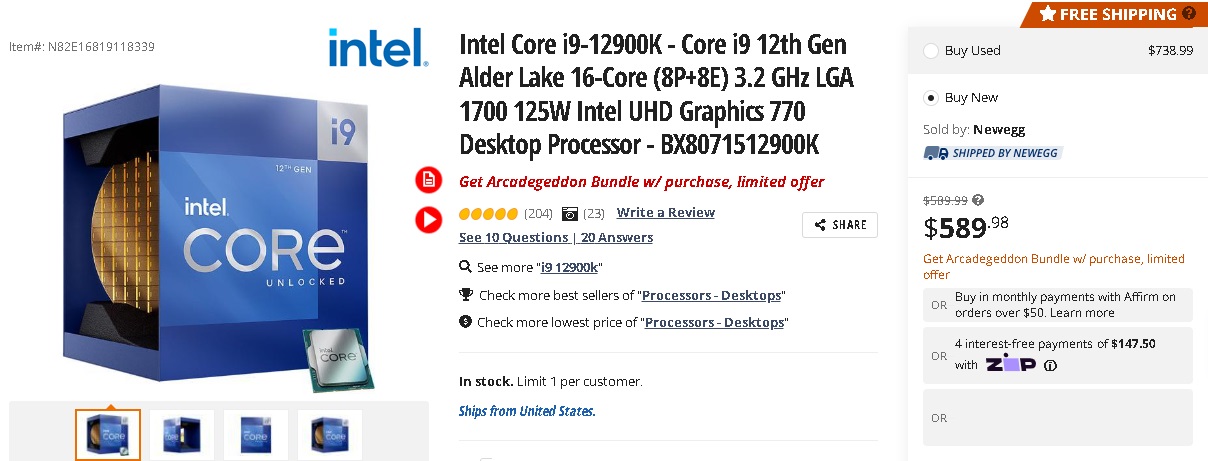Viewport: 1208px width, 461px height.
Task: Click the free shipping help question mark
Action: (1189, 14)
